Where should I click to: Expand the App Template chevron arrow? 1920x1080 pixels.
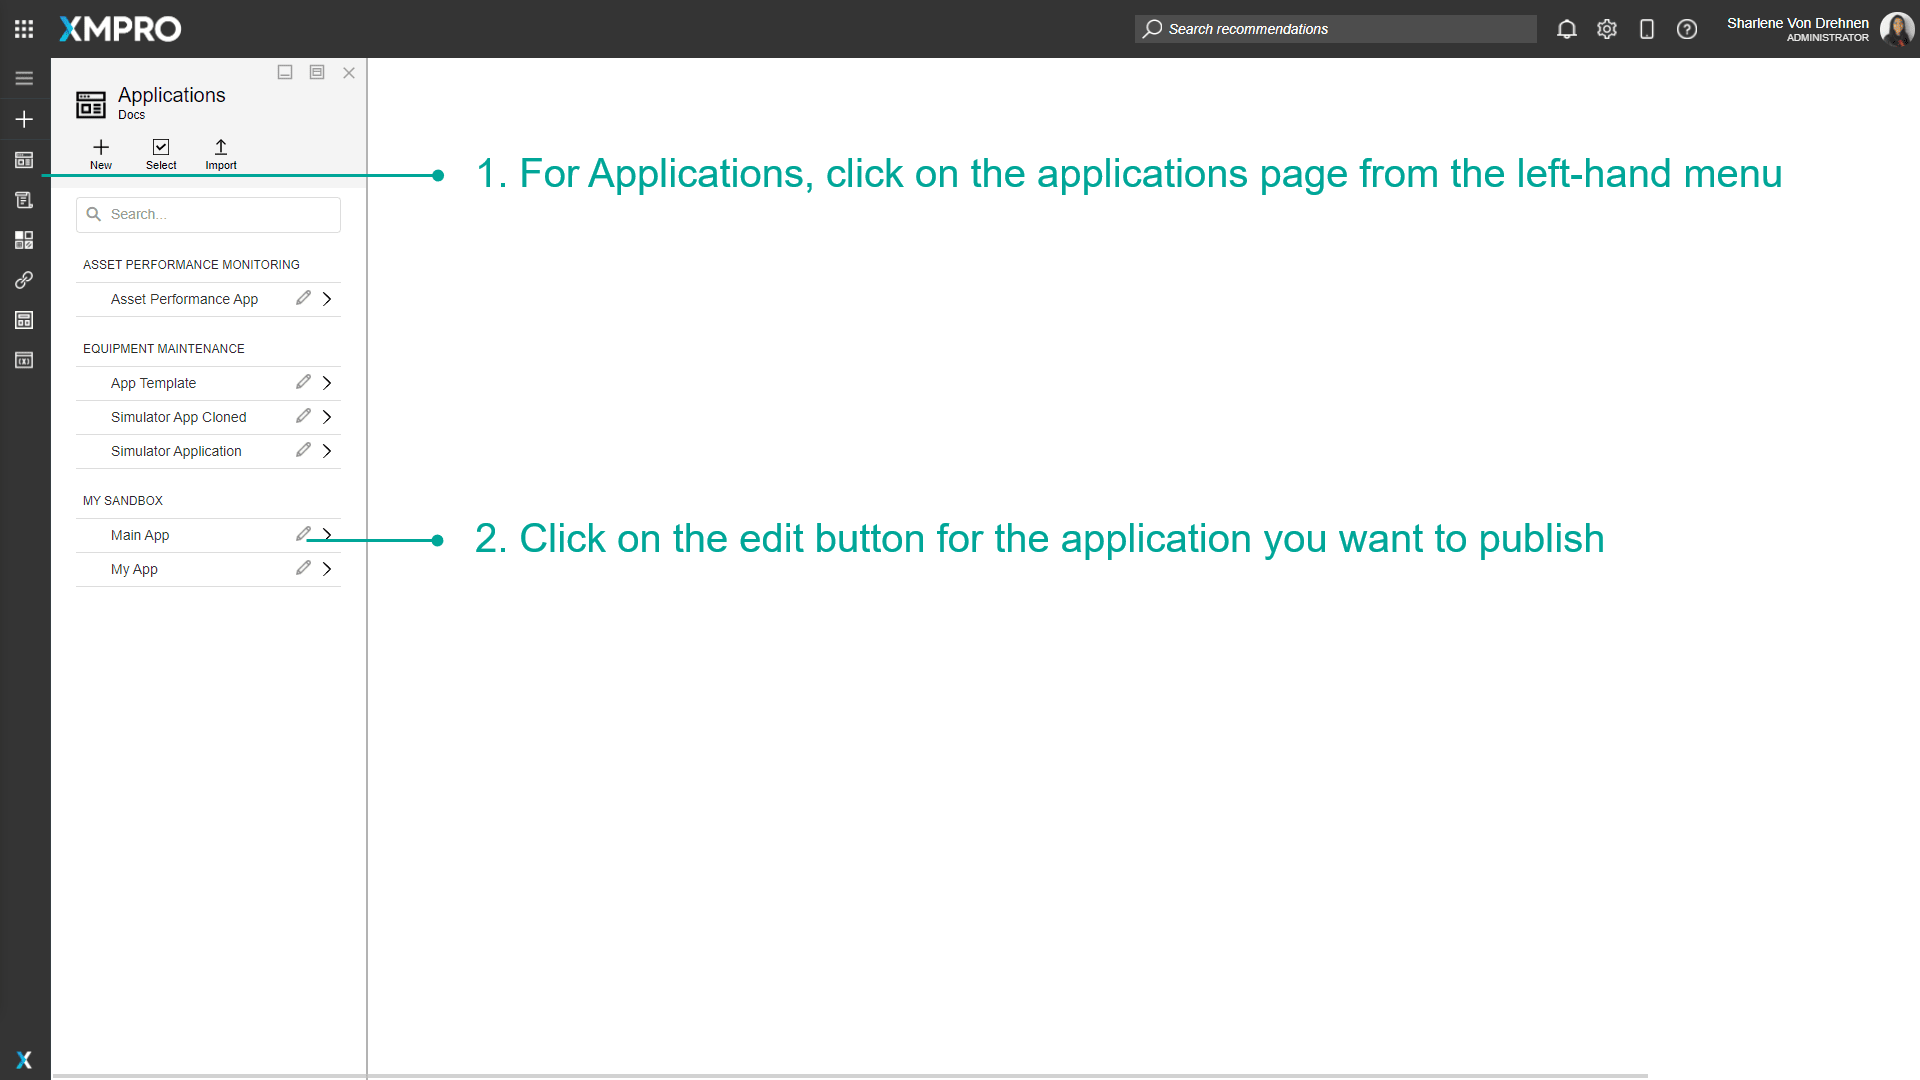click(327, 383)
